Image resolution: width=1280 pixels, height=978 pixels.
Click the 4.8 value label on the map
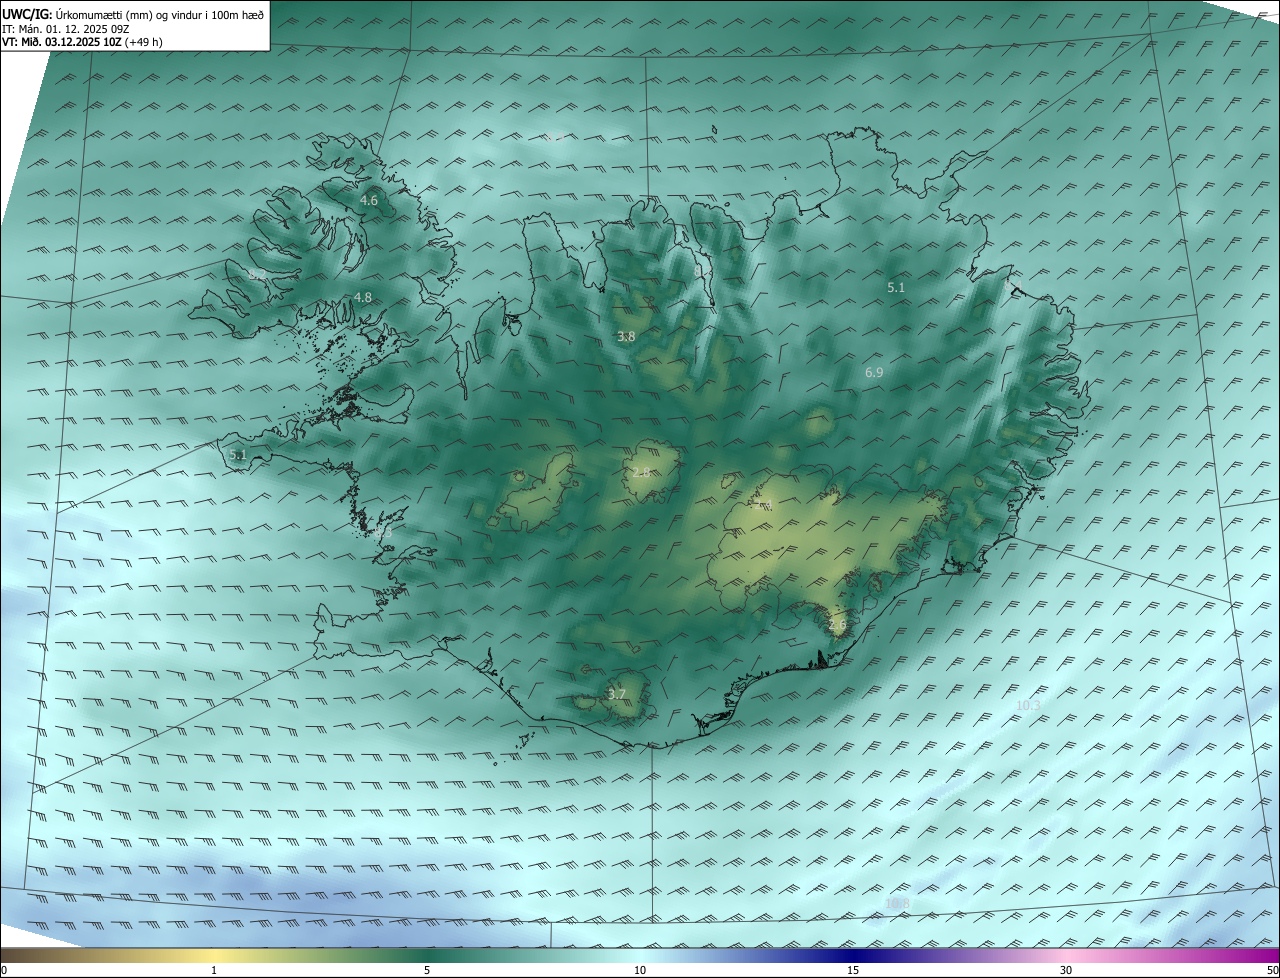tap(363, 298)
